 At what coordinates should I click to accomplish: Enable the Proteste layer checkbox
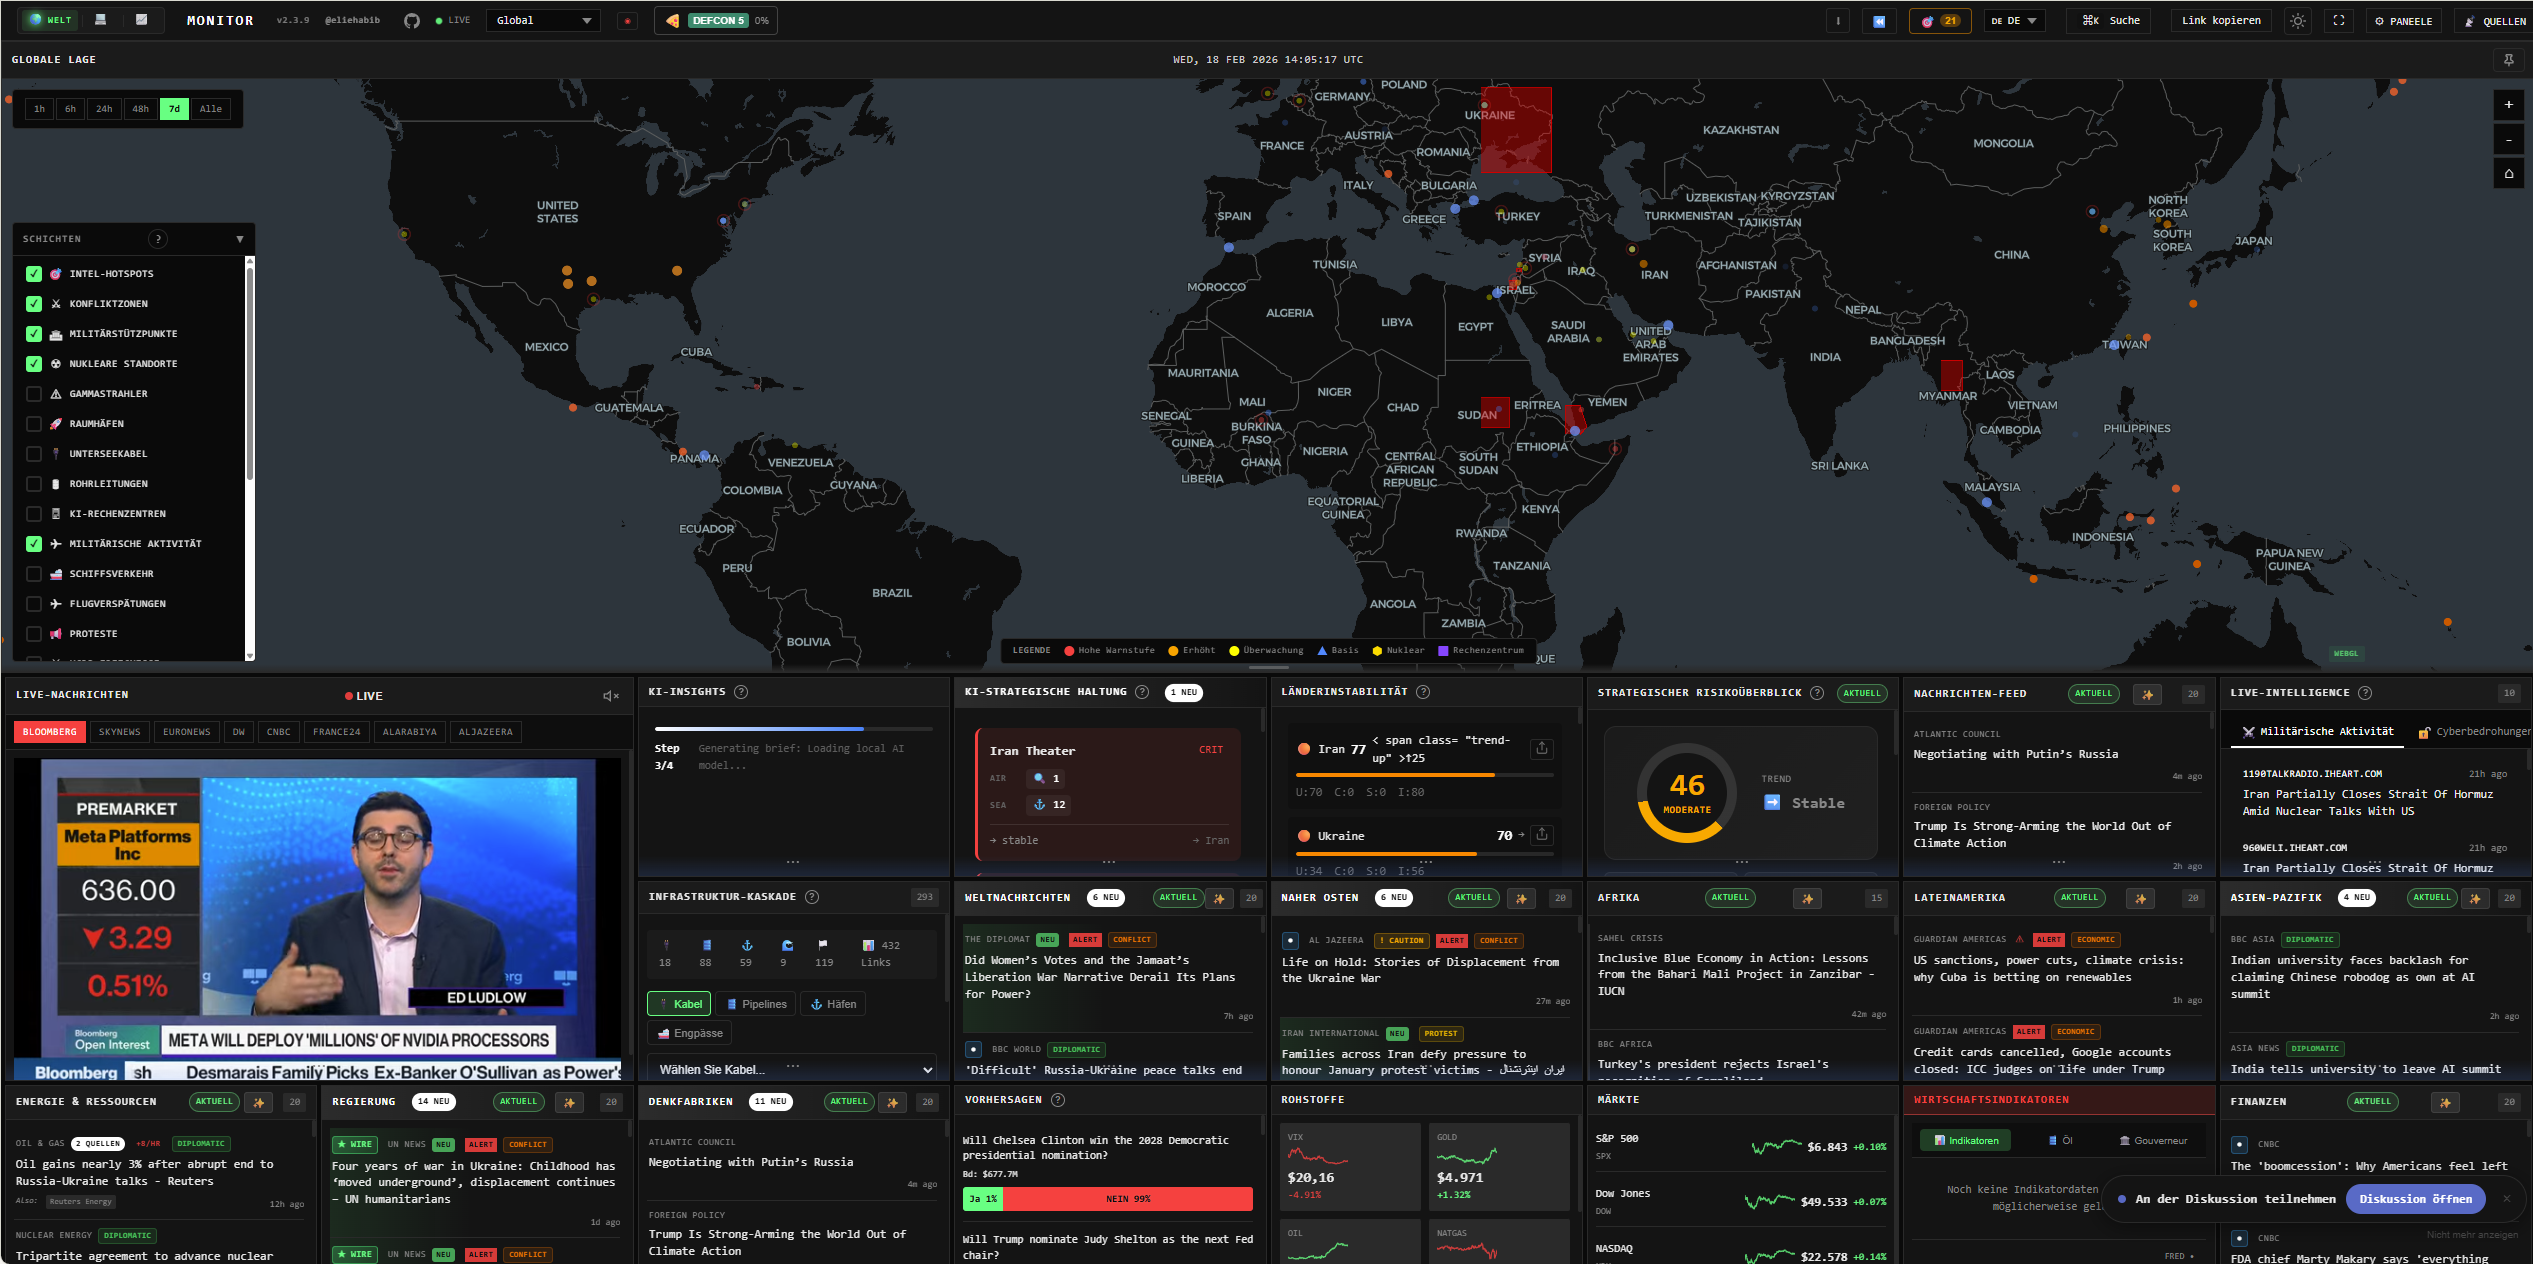(34, 633)
